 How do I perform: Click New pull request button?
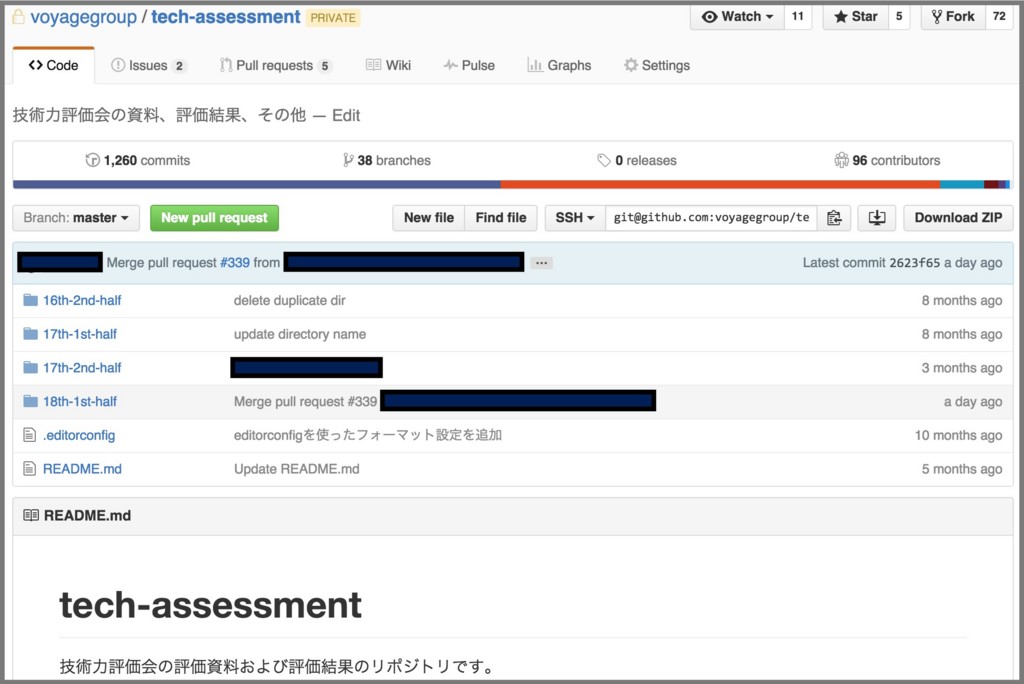point(214,218)
